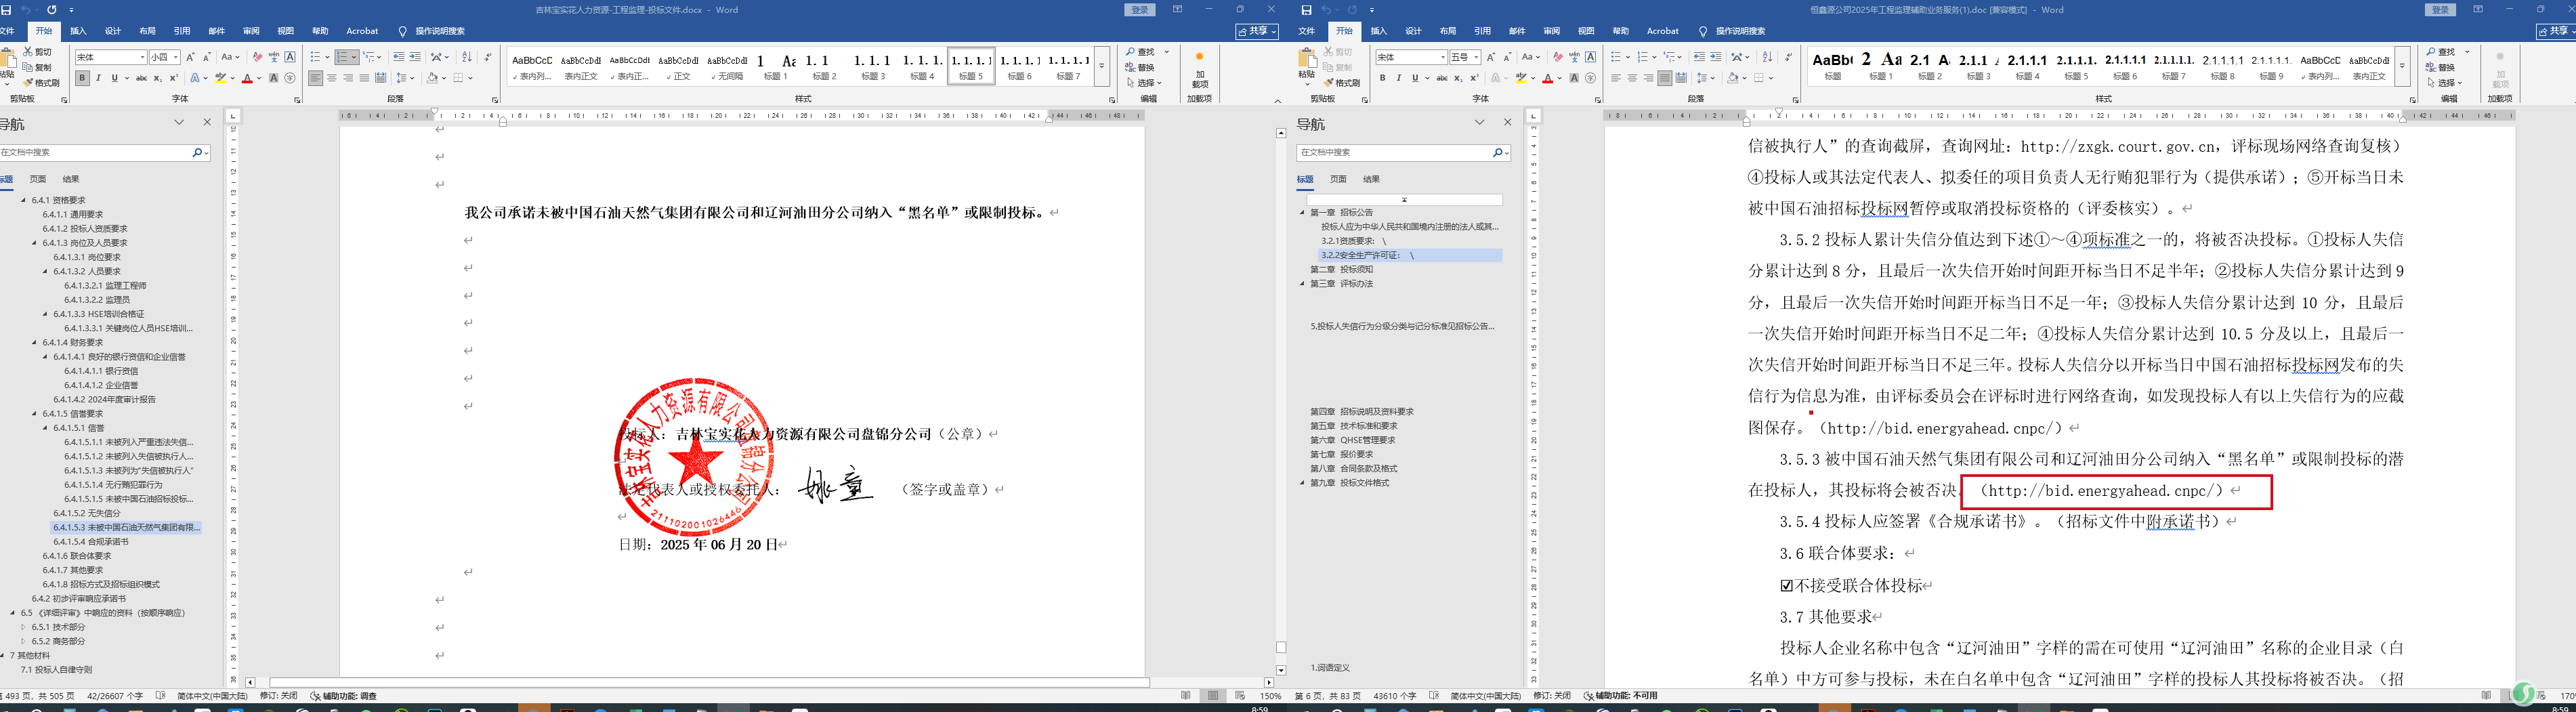Apply red font color in right window ribbon
This screenshot has width=2576, height=712.
coord(1547,78)
